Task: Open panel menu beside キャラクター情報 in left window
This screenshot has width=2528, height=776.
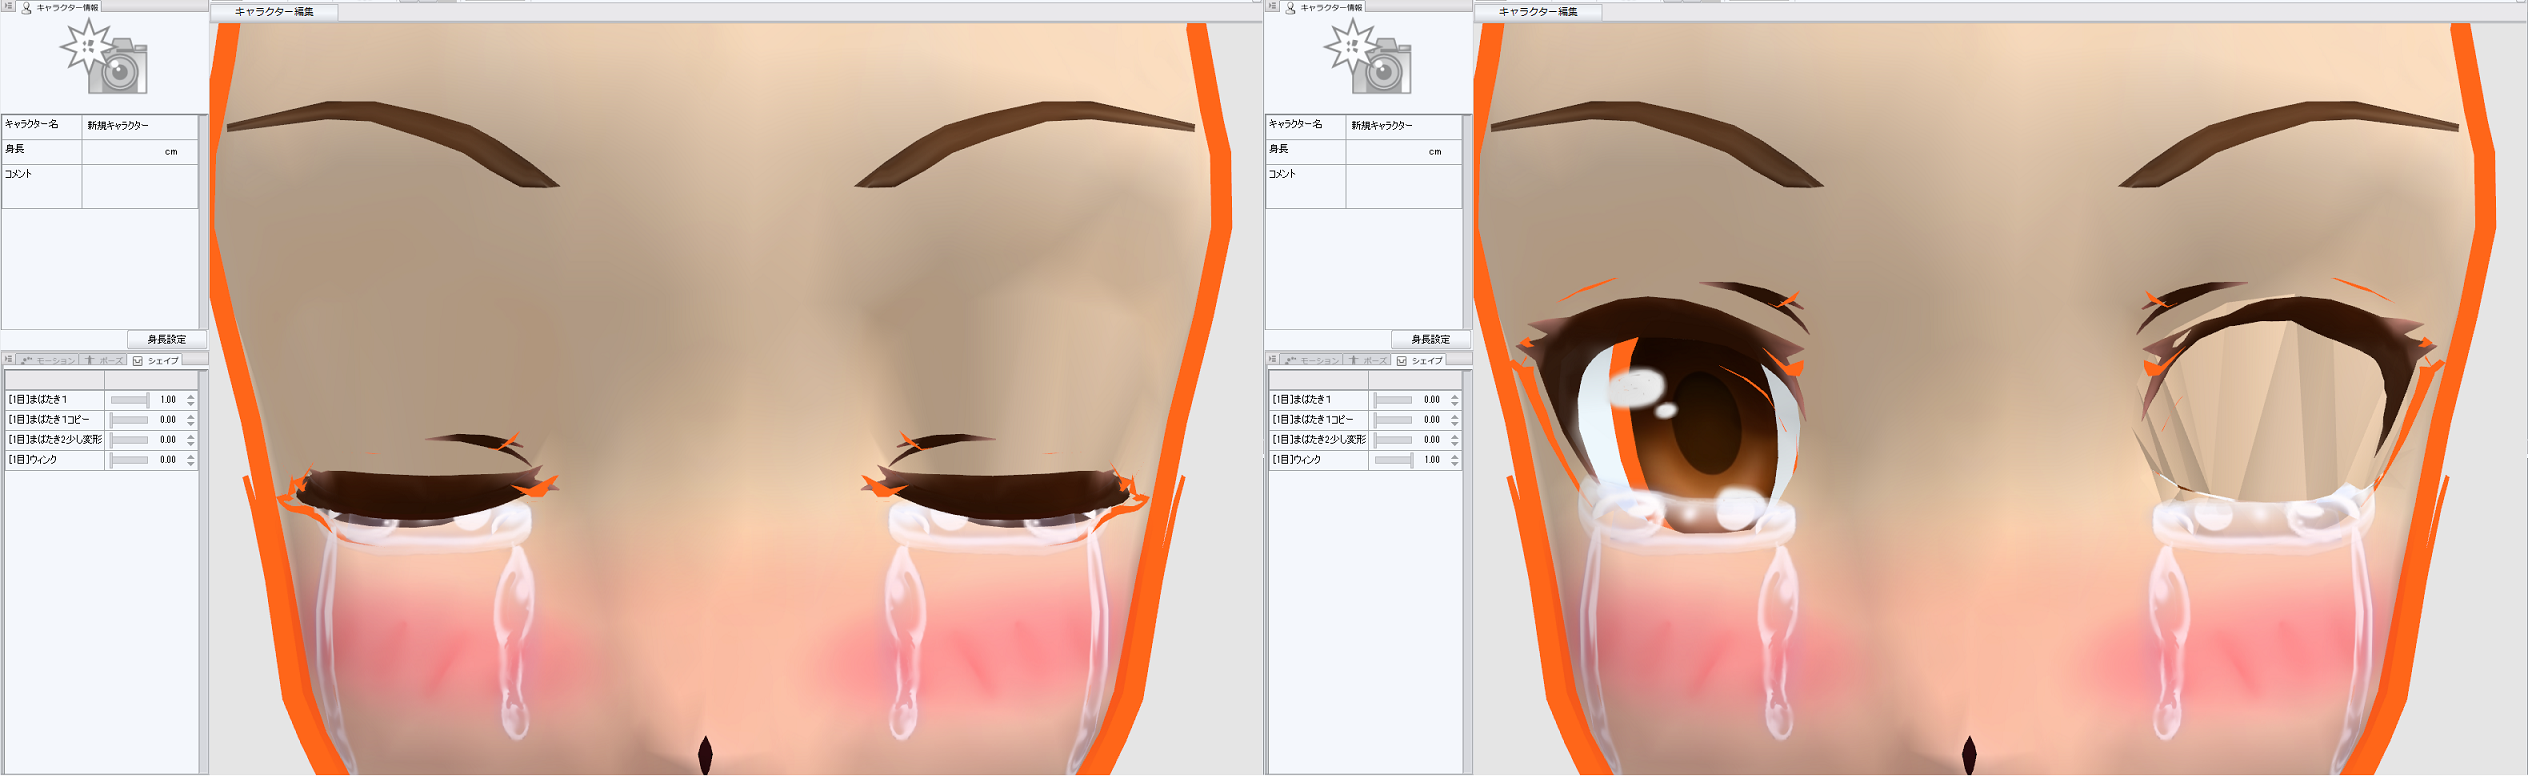Action: (9, 7)
